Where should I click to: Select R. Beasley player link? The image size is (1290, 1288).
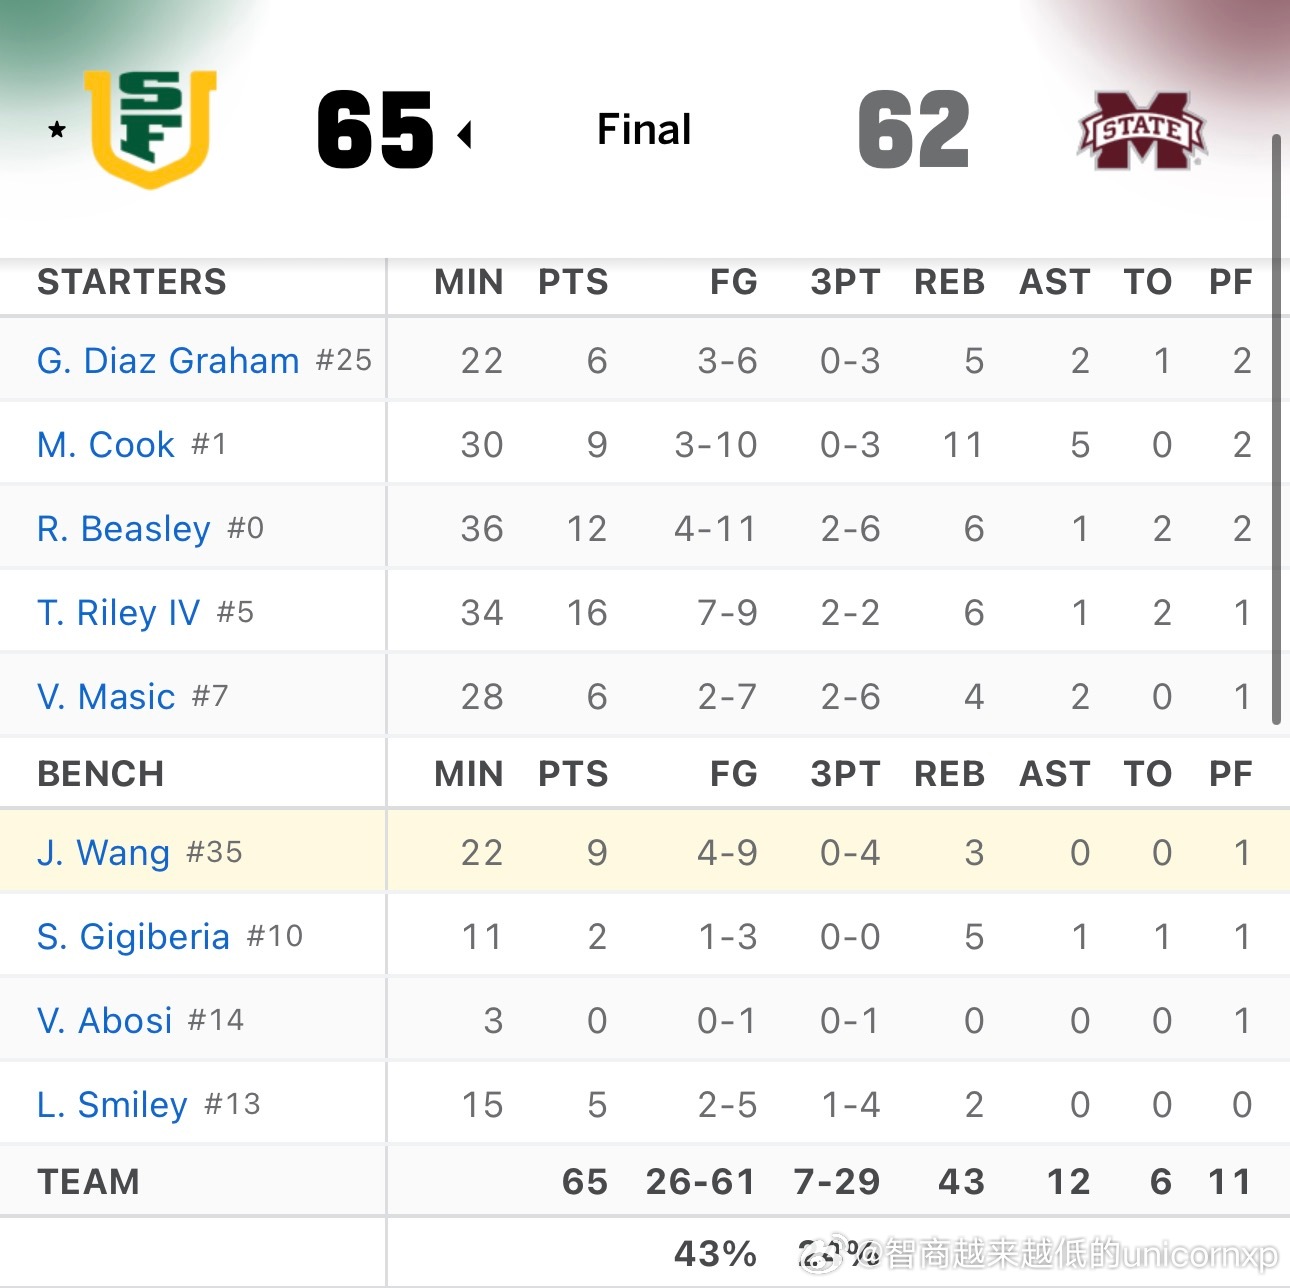(124, 528)
